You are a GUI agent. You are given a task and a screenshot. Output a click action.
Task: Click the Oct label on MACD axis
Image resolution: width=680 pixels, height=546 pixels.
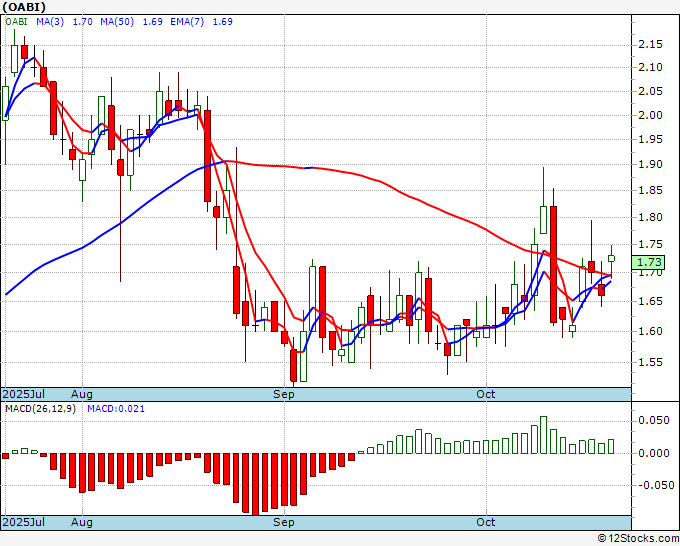(x=485, y=522)
